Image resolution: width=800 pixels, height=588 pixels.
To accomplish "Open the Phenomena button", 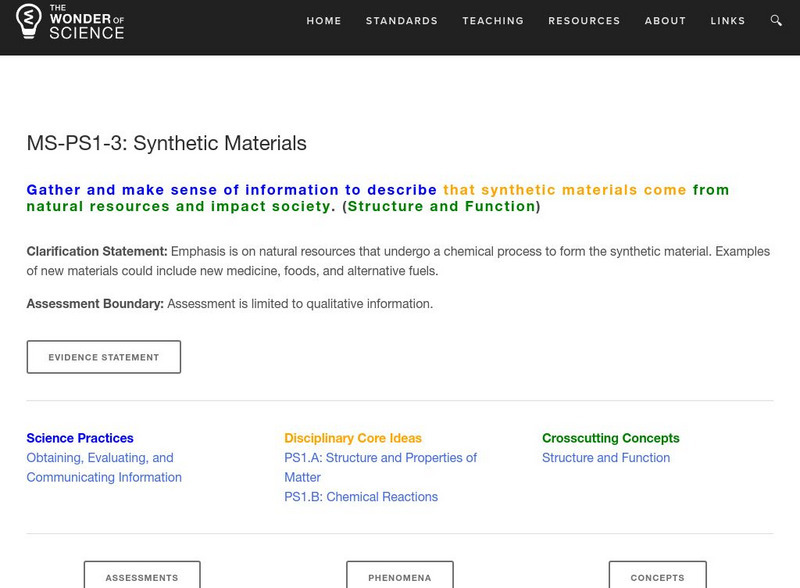I will click(400, 577).
